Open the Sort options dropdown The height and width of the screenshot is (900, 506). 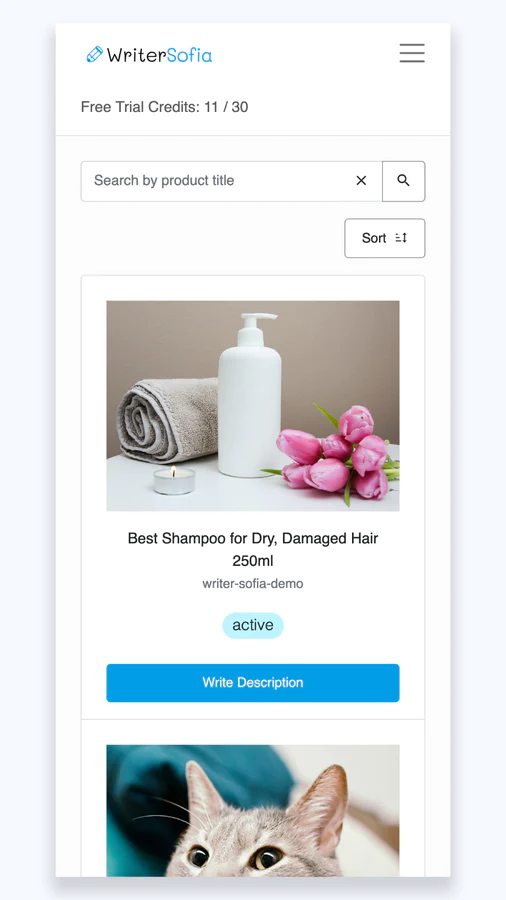384,238
